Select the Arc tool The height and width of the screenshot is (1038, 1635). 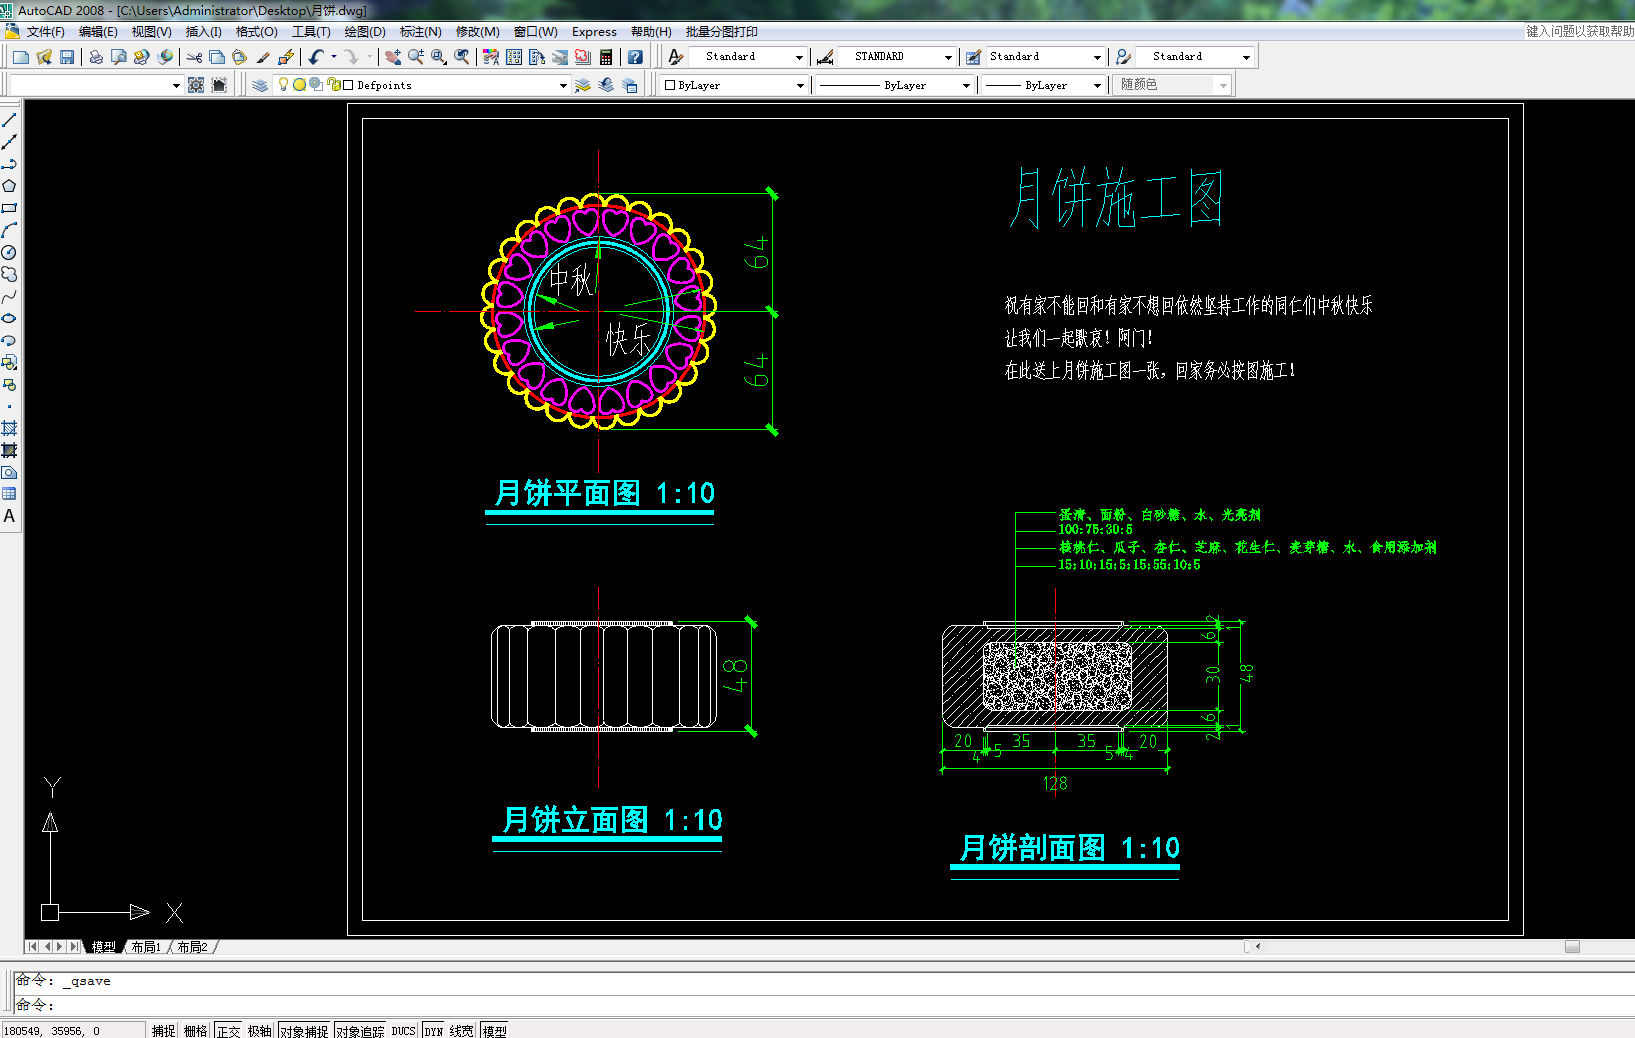tap(9, 230)
